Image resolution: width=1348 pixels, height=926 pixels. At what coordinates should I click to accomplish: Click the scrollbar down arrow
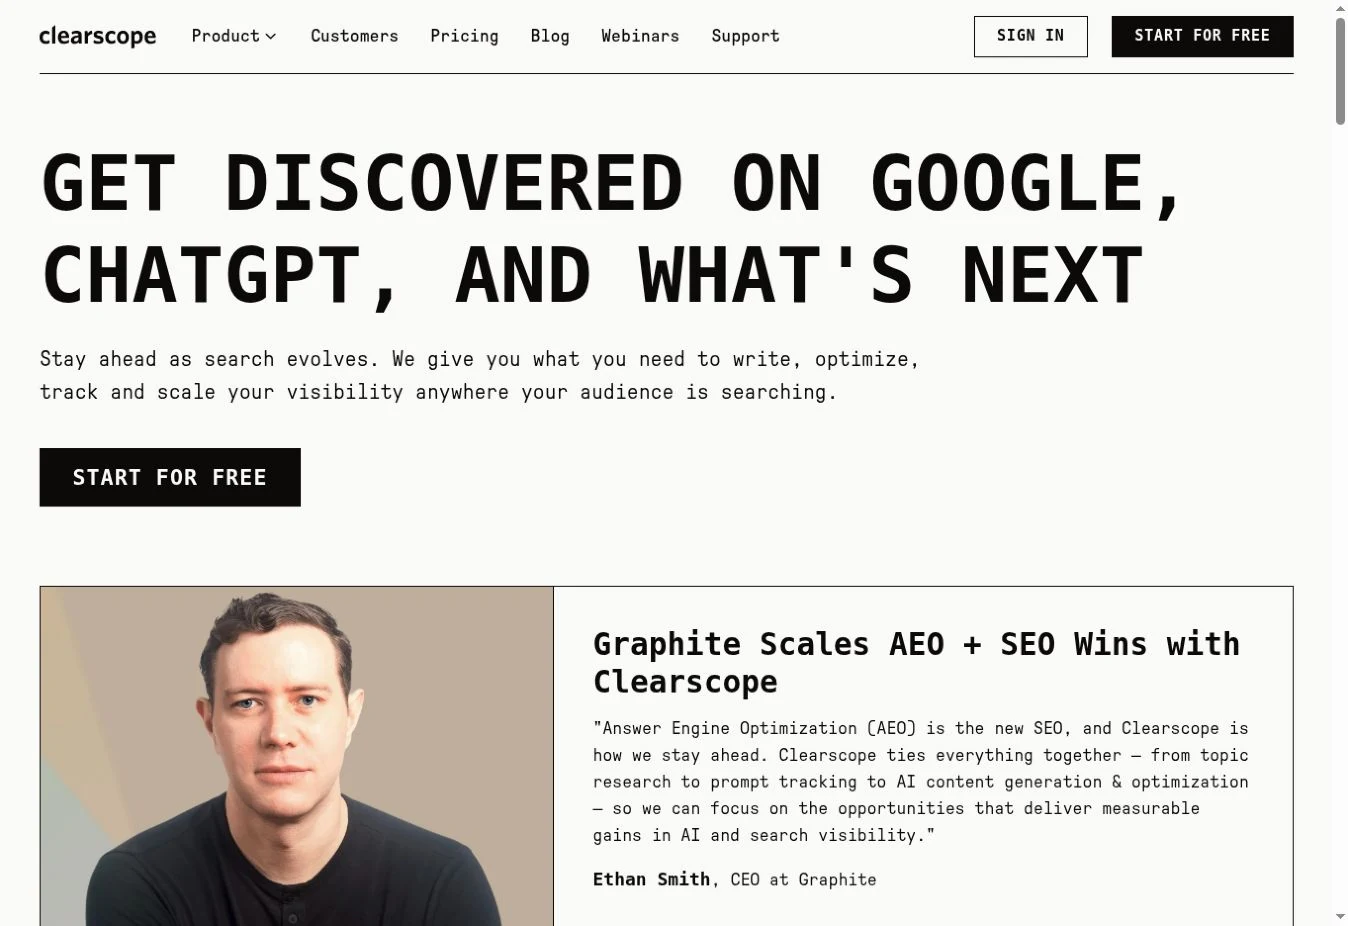point(1340,917)
